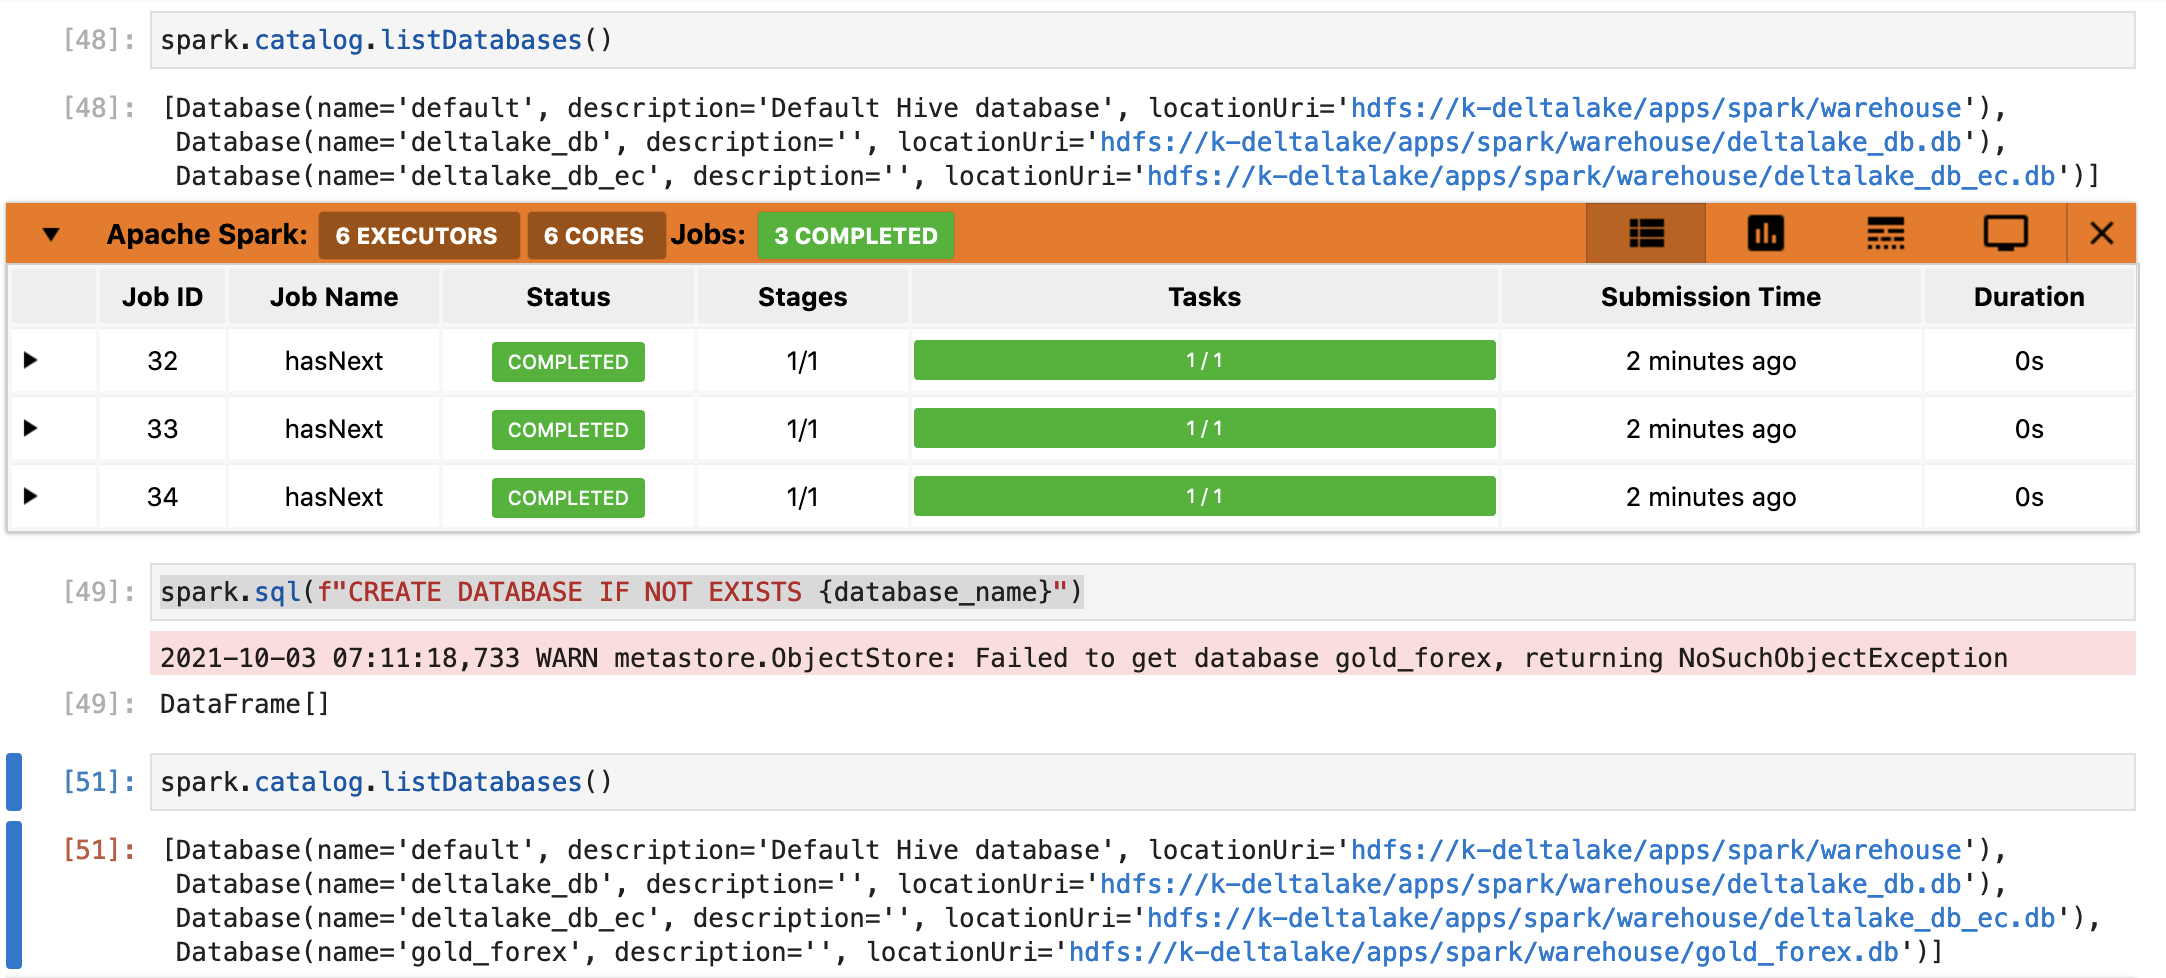Open the deltalake_db.db hdfs link in output 48

(x=1531, y=142)
